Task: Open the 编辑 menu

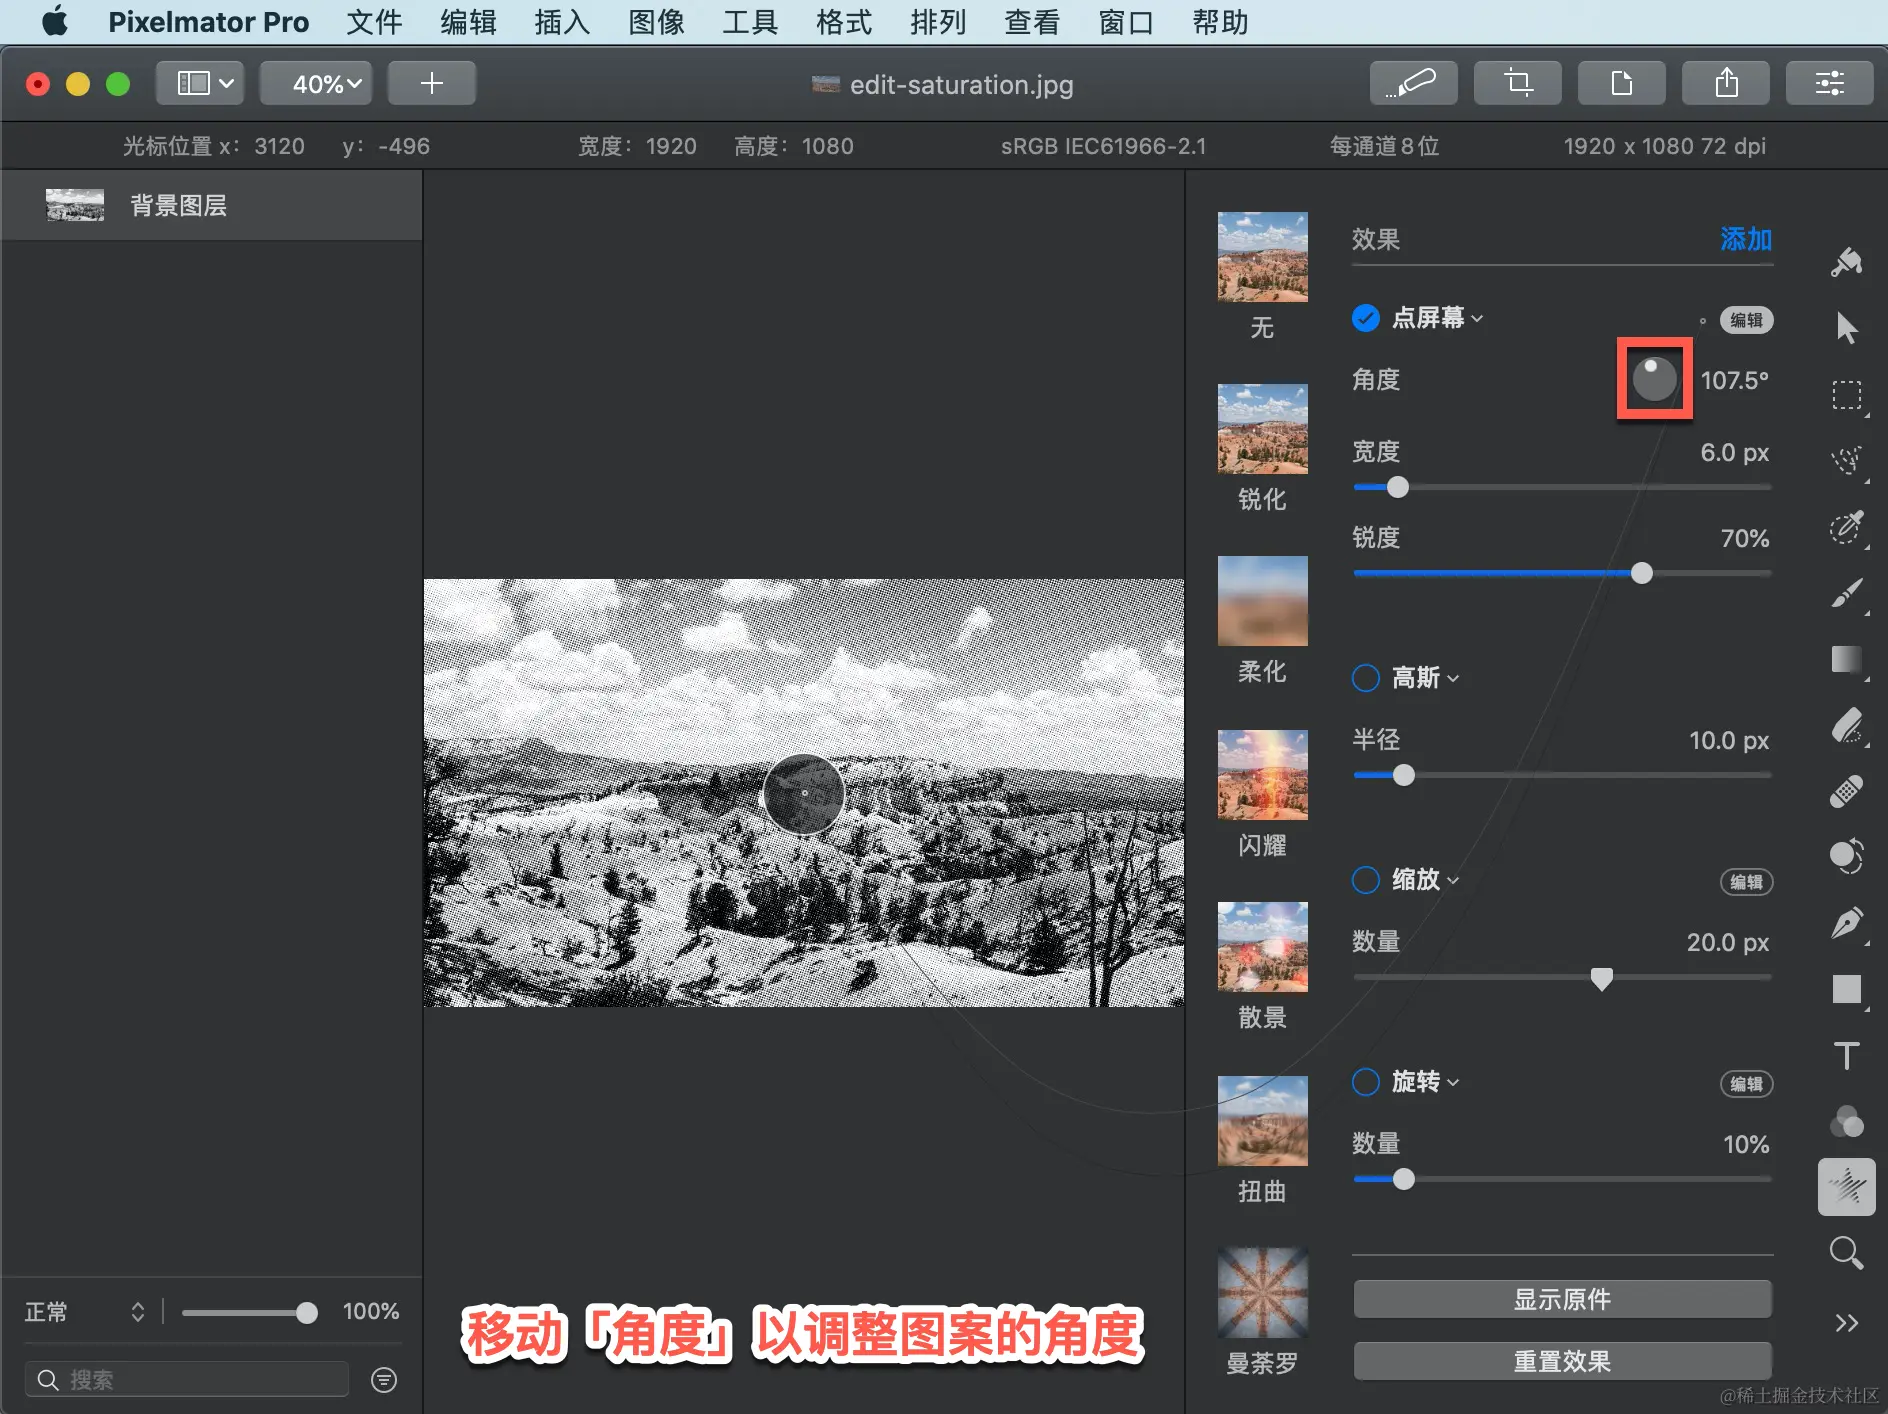Action: click(468, 22)
